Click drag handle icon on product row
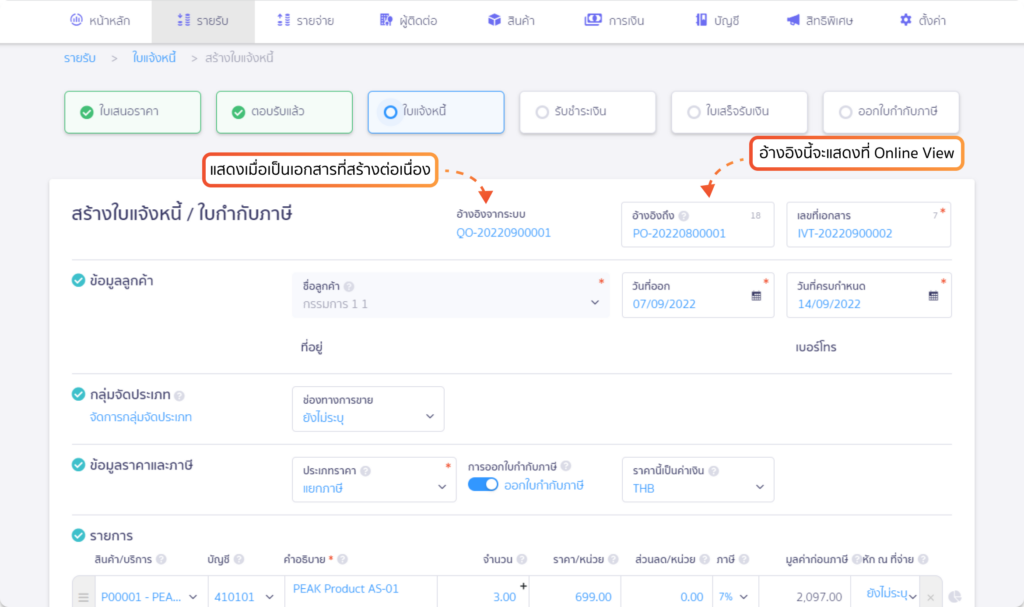The width and height of the screenshot is (1024, 607). 84,597
